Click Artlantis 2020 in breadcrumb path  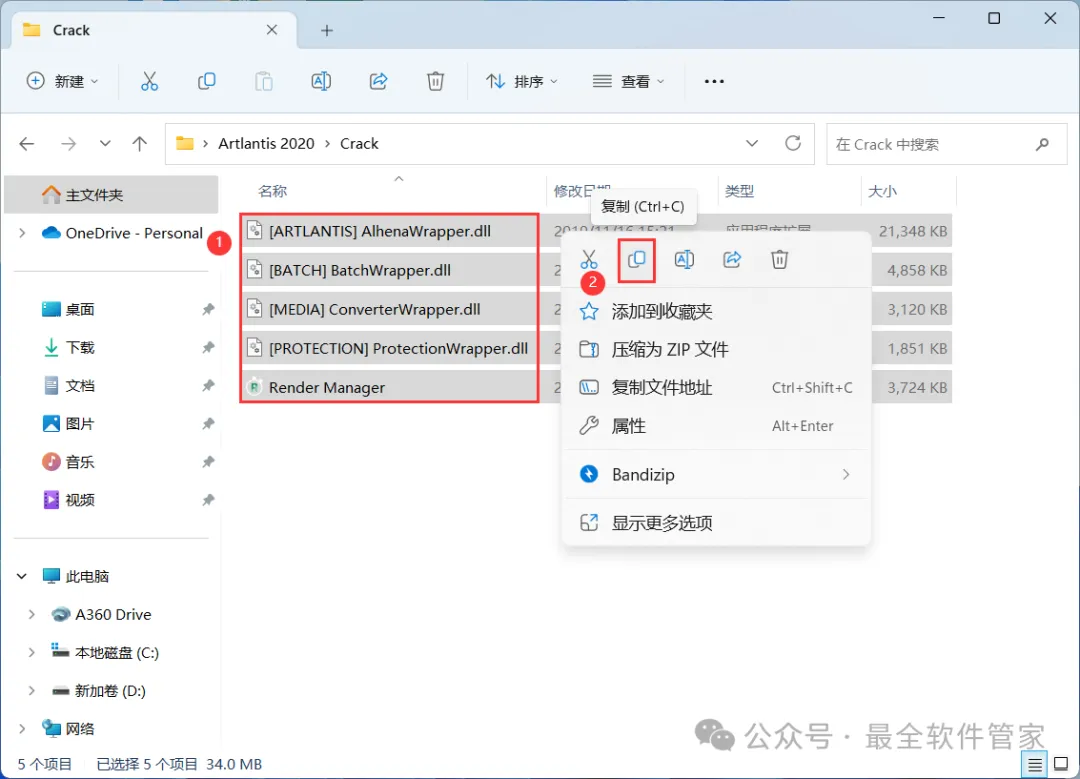tap(267, 144)
